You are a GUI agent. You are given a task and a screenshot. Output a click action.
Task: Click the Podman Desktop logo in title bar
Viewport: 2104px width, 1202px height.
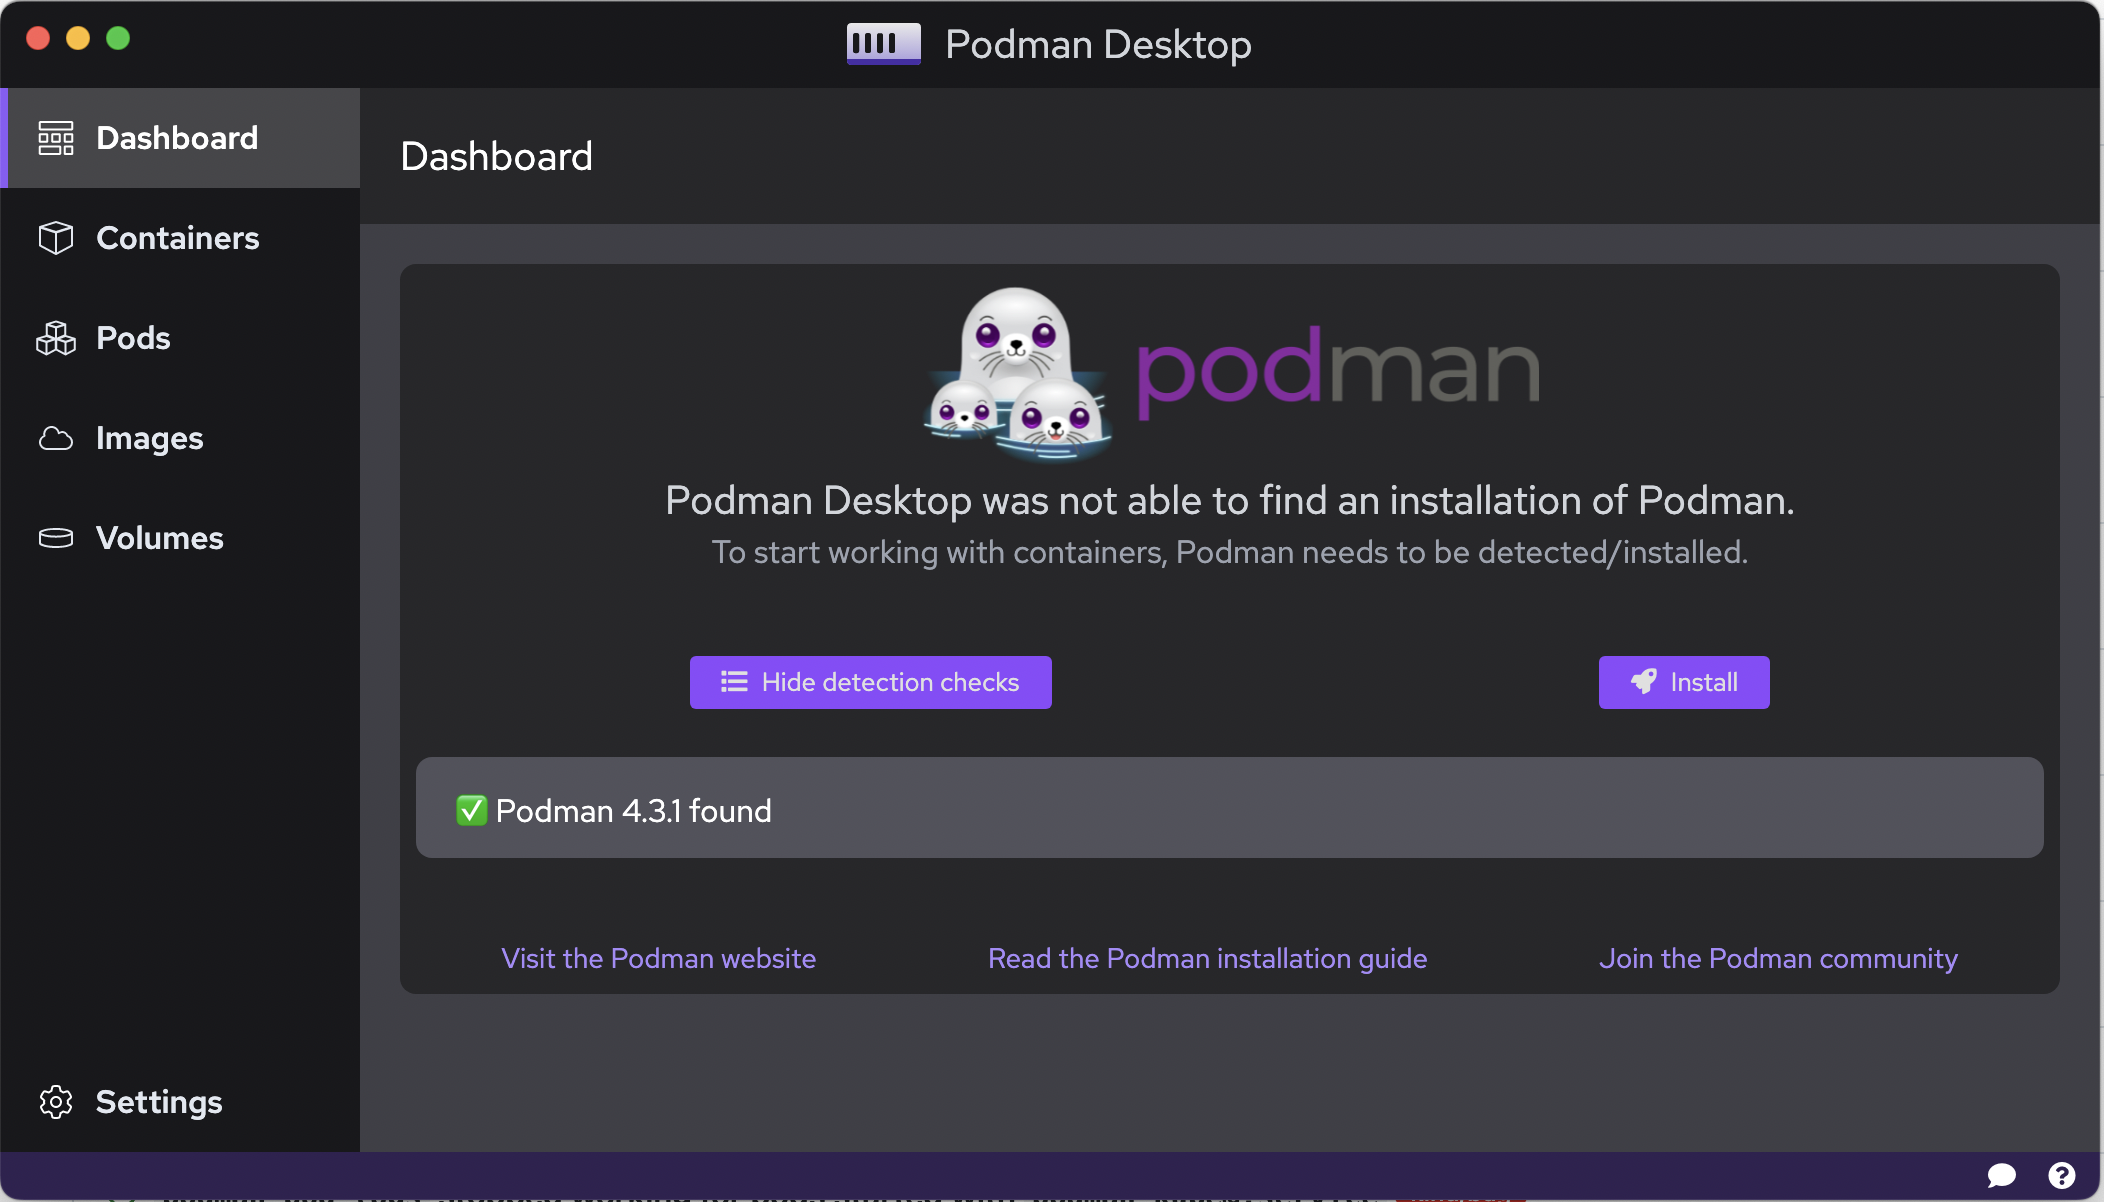point(883,43)
